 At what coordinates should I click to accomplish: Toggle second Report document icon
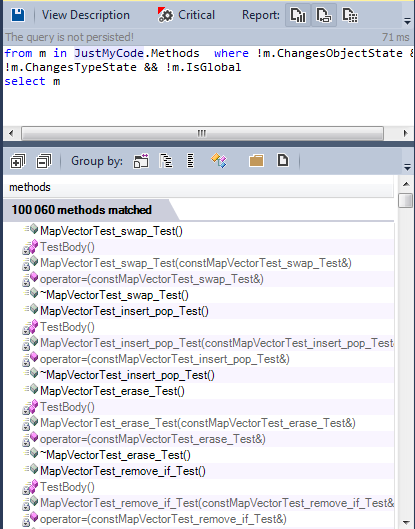pyautogui.click(x=324, y=15)
